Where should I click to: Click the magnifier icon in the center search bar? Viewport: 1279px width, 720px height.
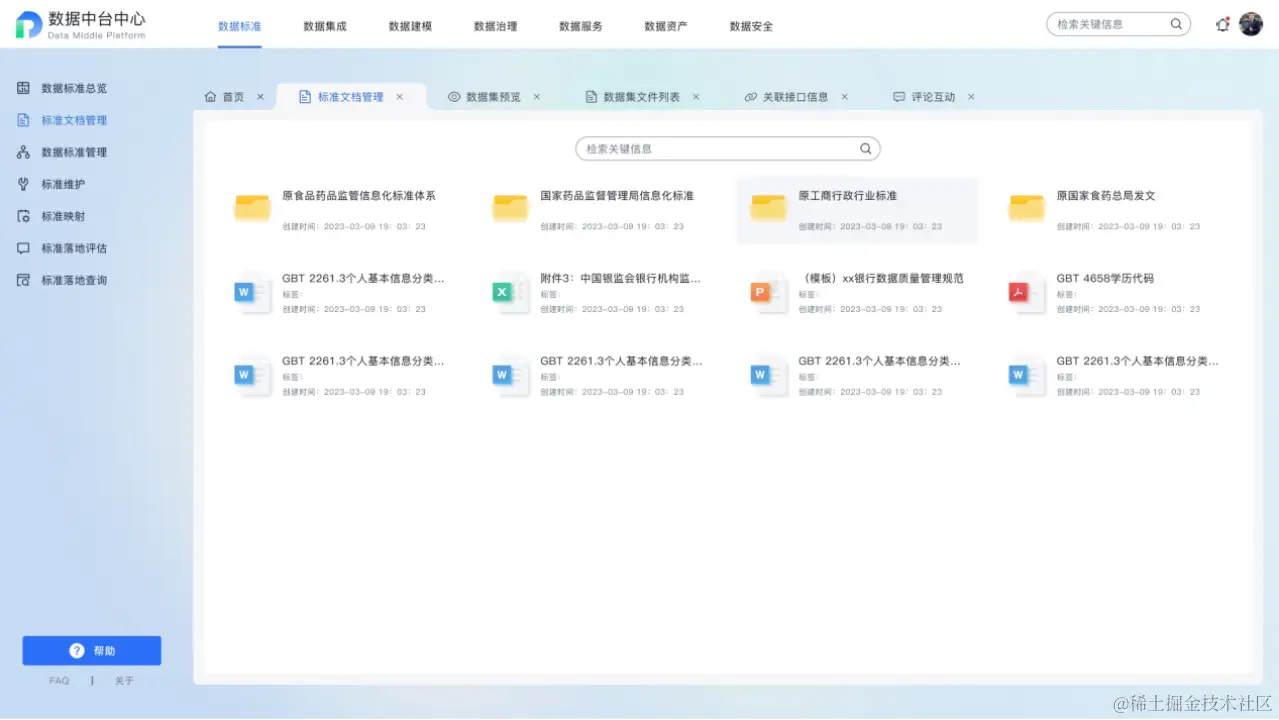(864, 148)
